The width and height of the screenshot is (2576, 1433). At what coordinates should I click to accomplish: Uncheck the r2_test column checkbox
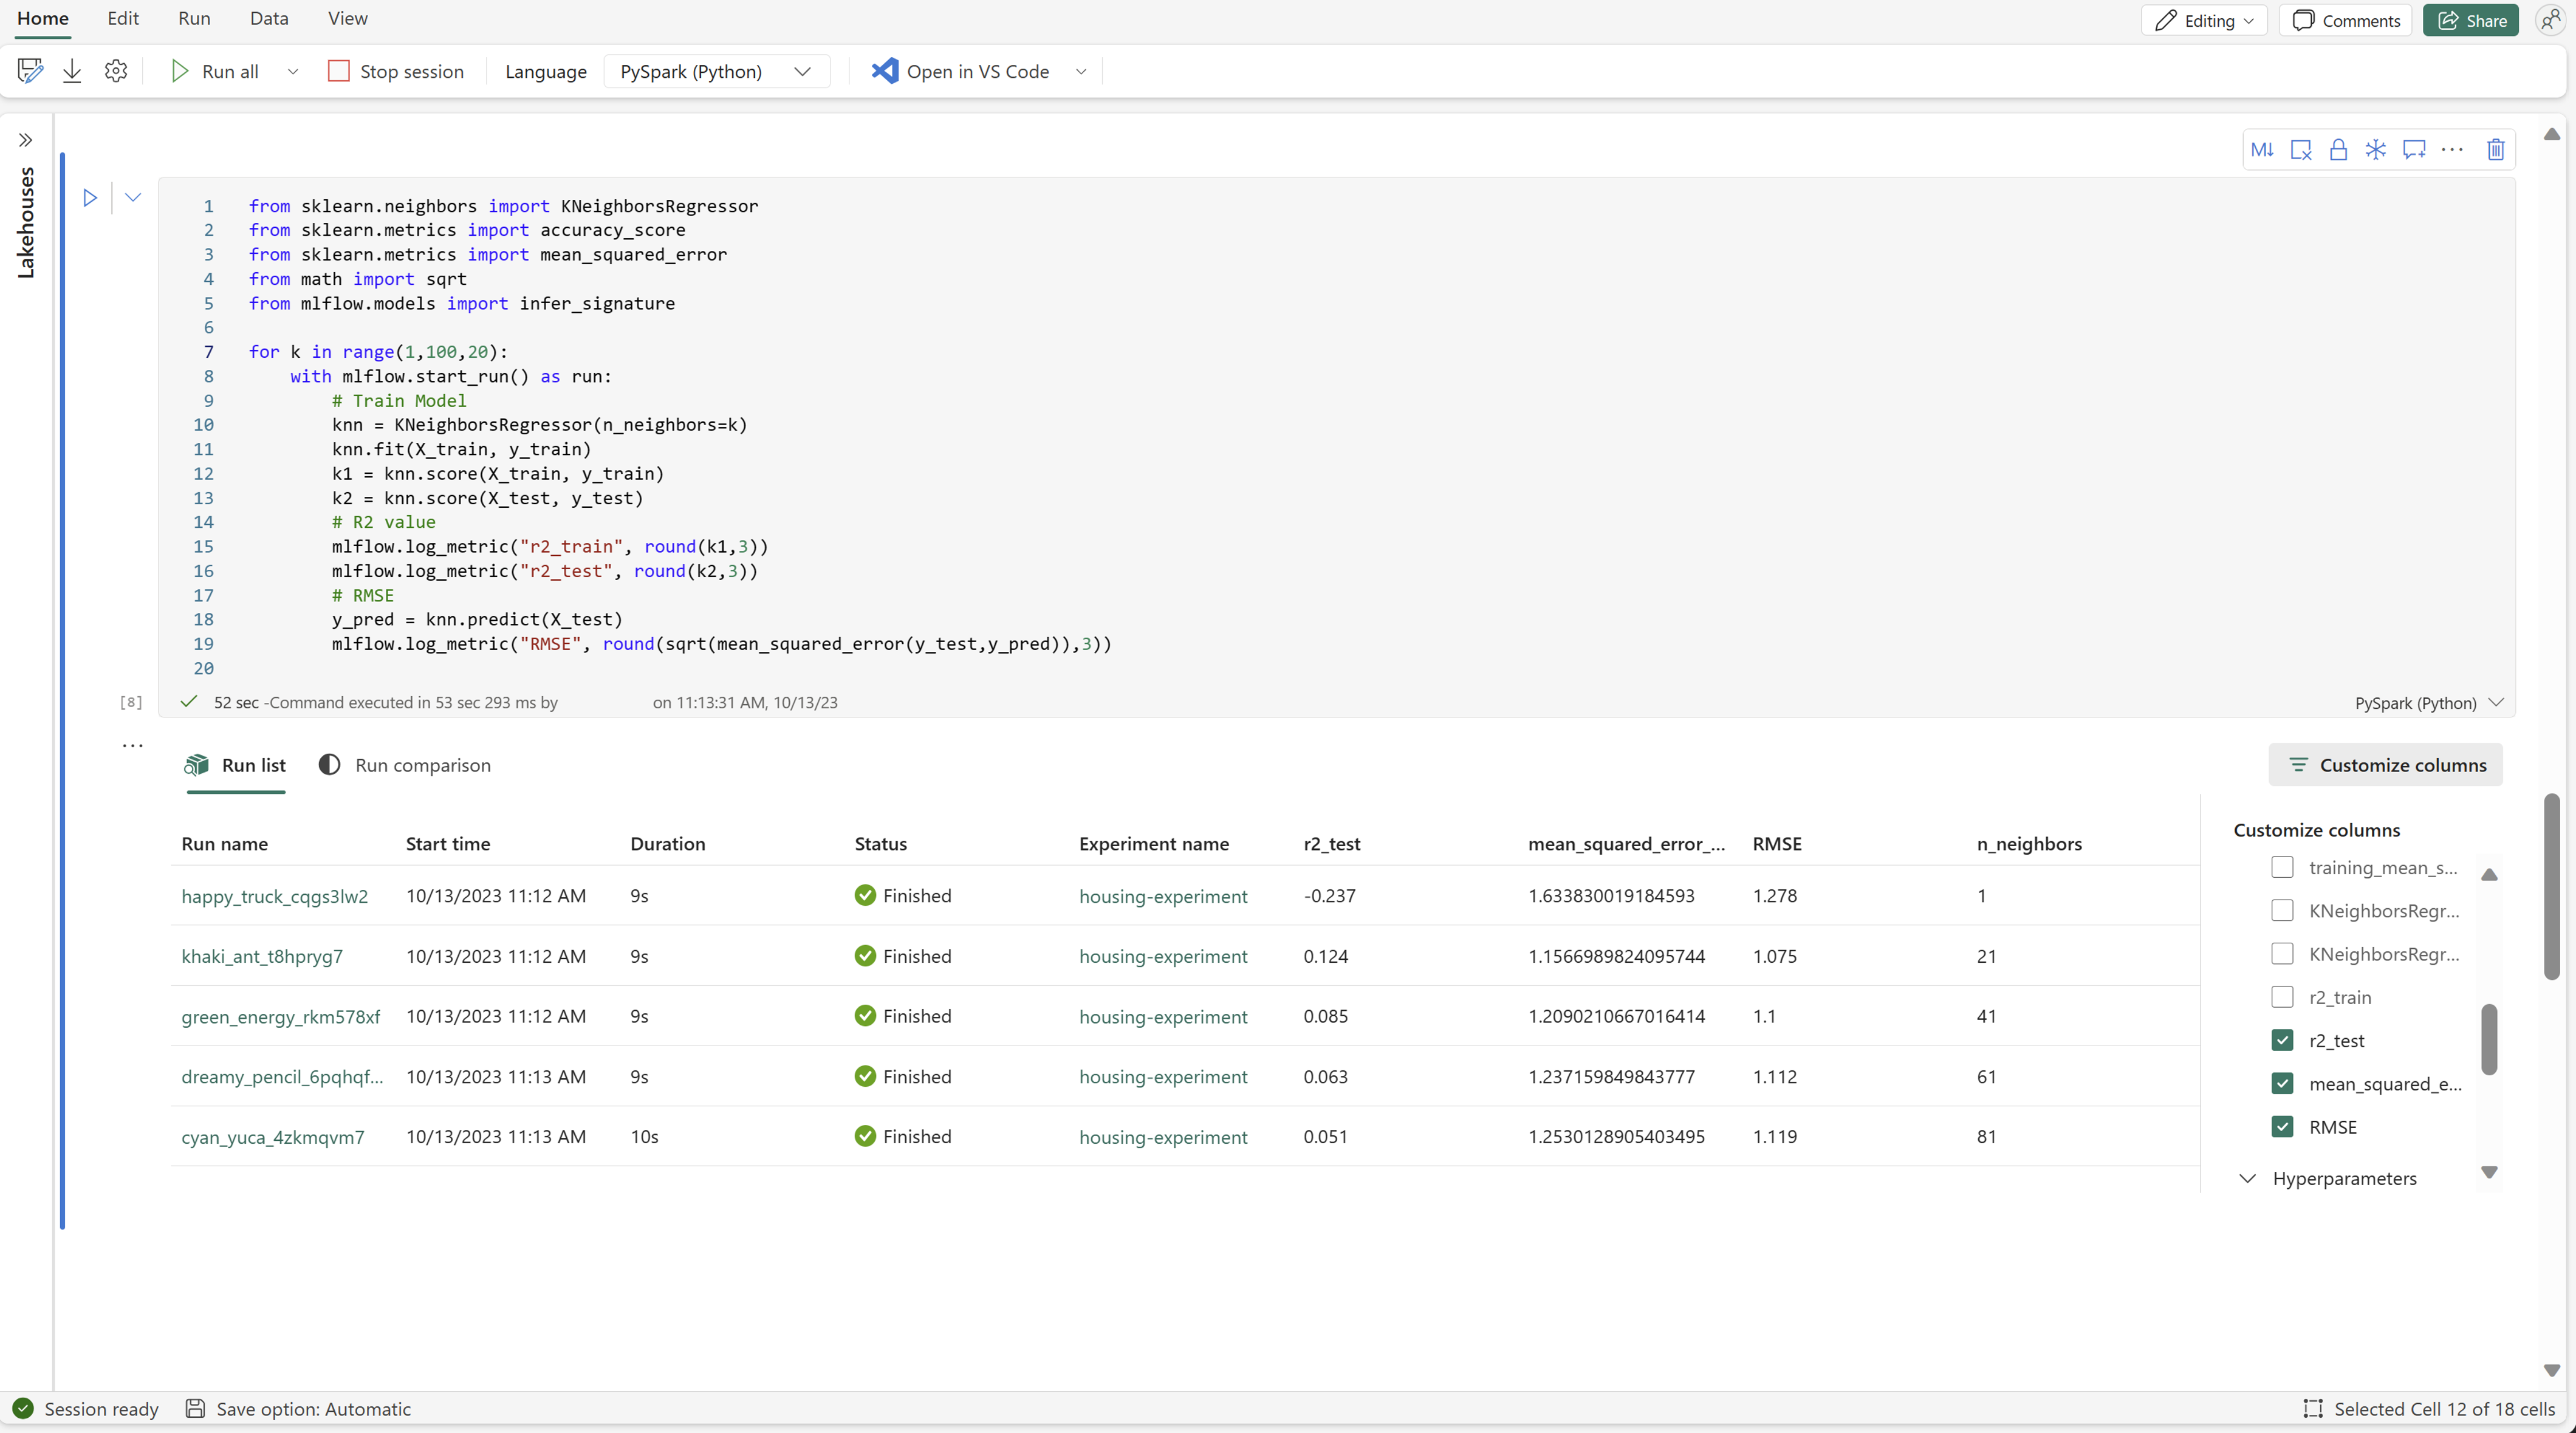tap(2282, 1040)
